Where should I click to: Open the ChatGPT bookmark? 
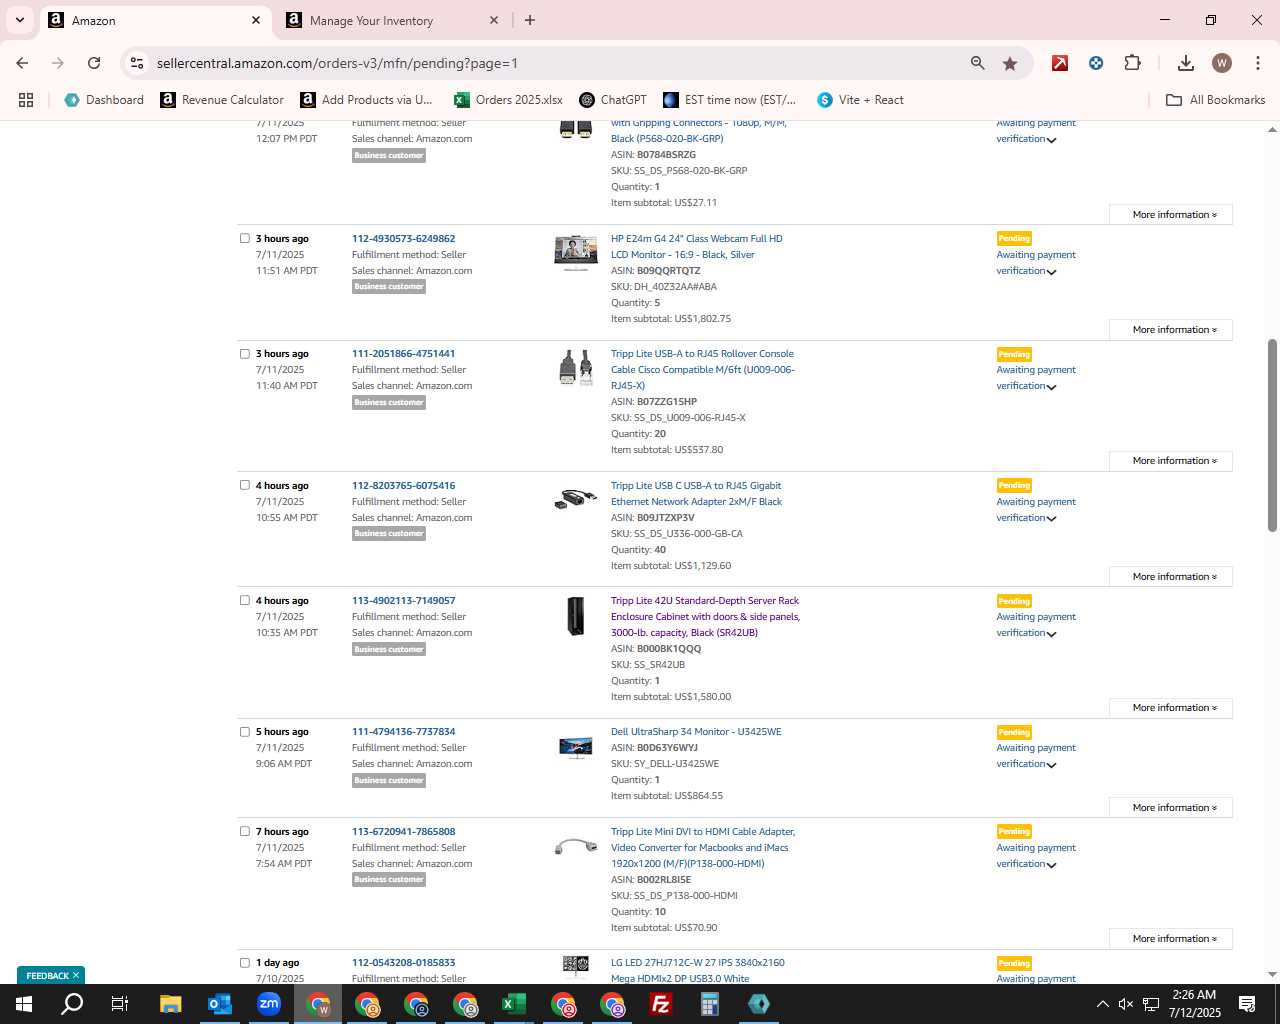[612, 100]
